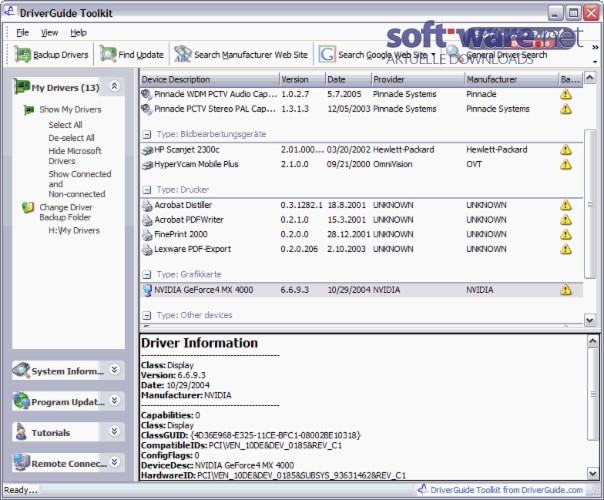Screen dimensions: 604x500
Task: Collapse the Type: Other devices group
Action: pyautogui.click(x=146, y=315)
